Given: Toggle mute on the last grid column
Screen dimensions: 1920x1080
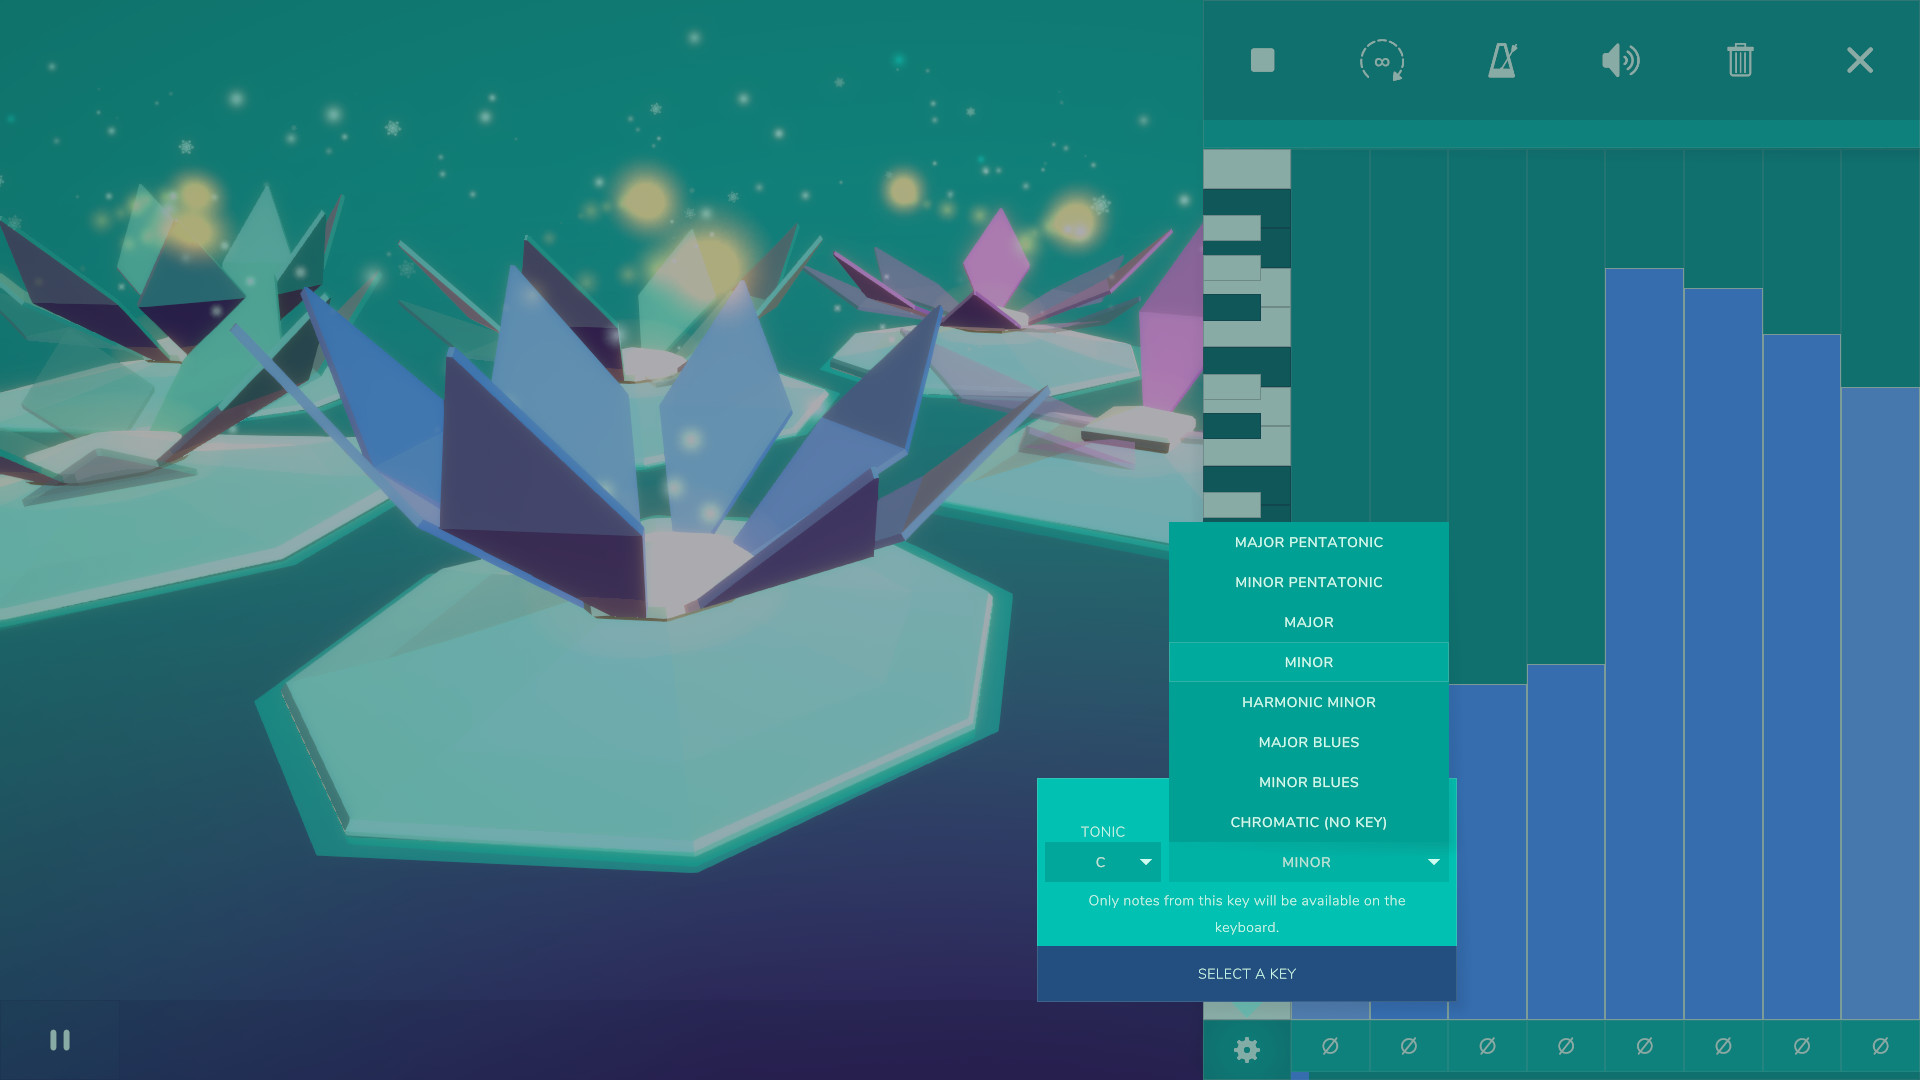Looking at the screenshot, I should coord(1882,1047).
